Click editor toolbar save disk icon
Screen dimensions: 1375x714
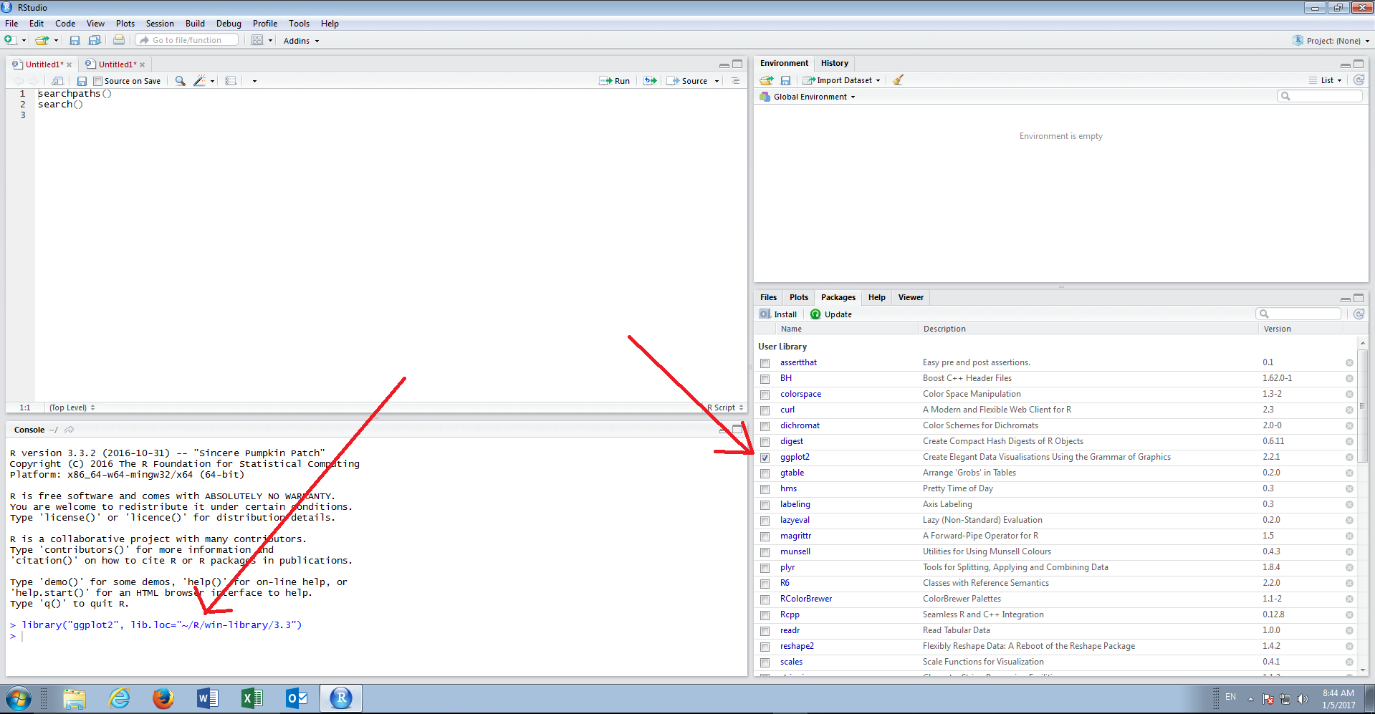[81, 81]
